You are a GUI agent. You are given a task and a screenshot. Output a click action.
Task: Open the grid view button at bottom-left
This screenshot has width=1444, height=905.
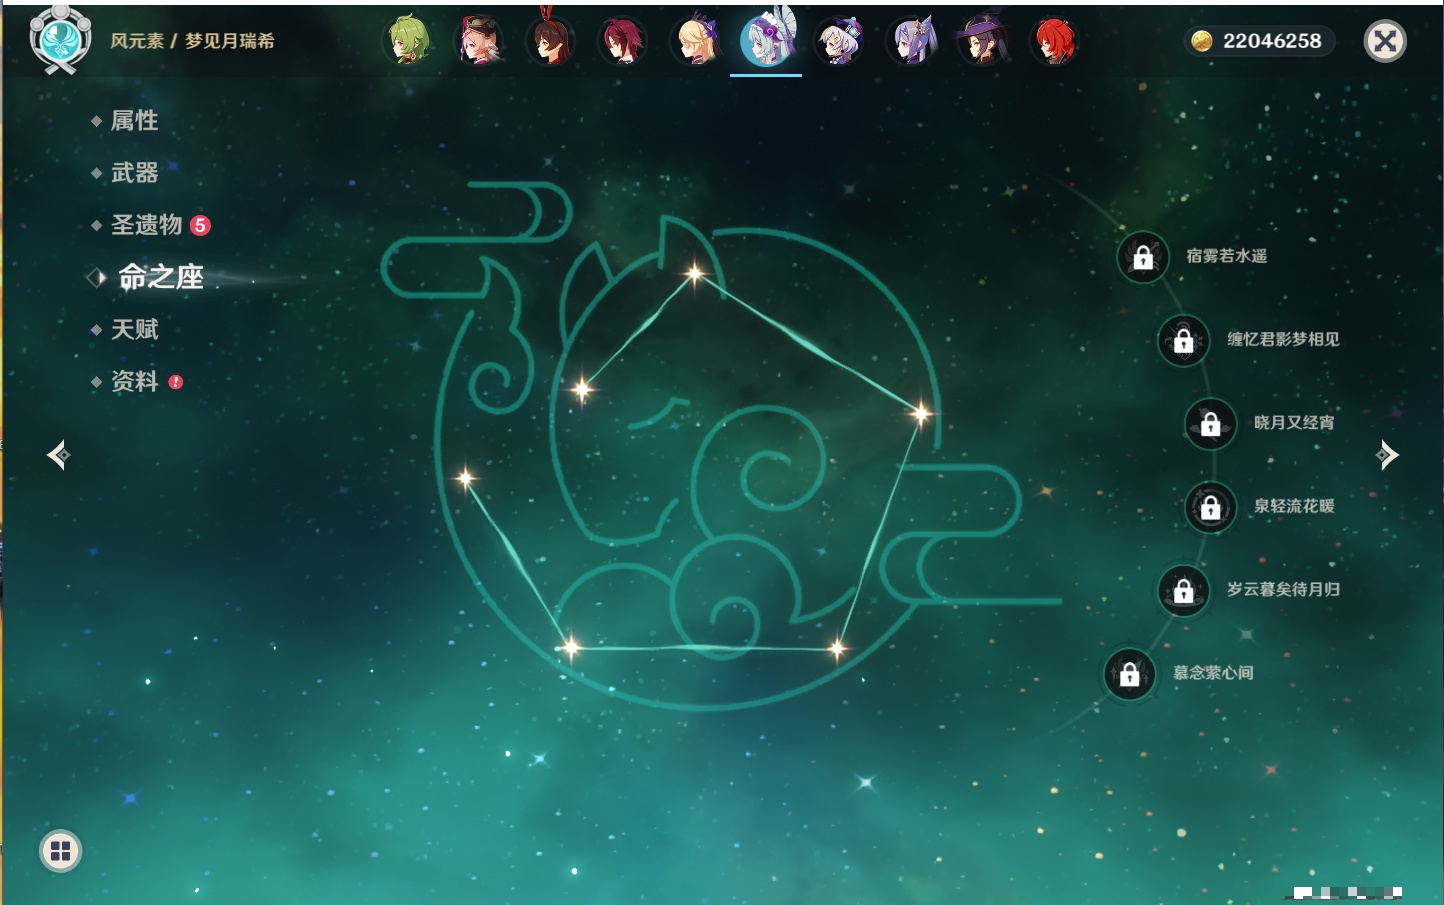60,851
